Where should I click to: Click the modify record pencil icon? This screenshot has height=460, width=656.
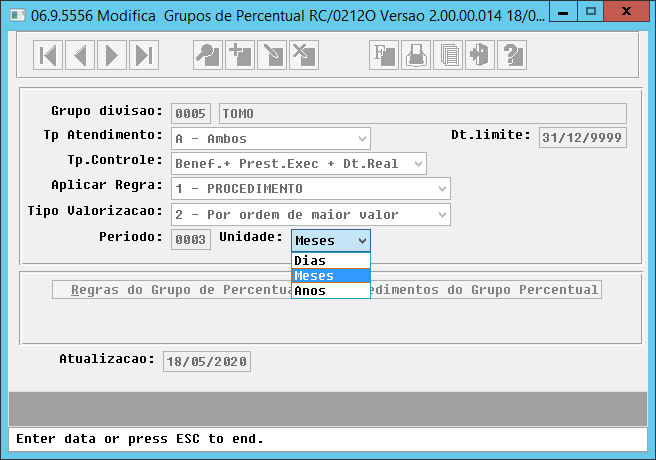coord(272,55)
